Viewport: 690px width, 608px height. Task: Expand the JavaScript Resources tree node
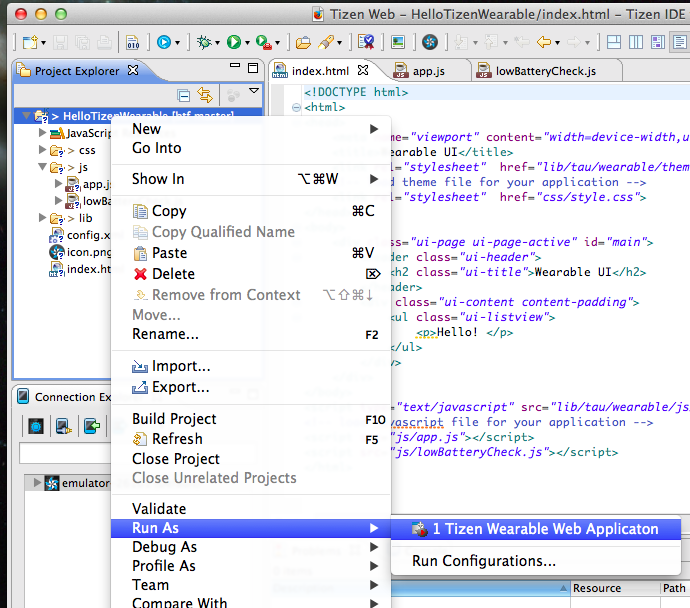click(x=42, y=132)
